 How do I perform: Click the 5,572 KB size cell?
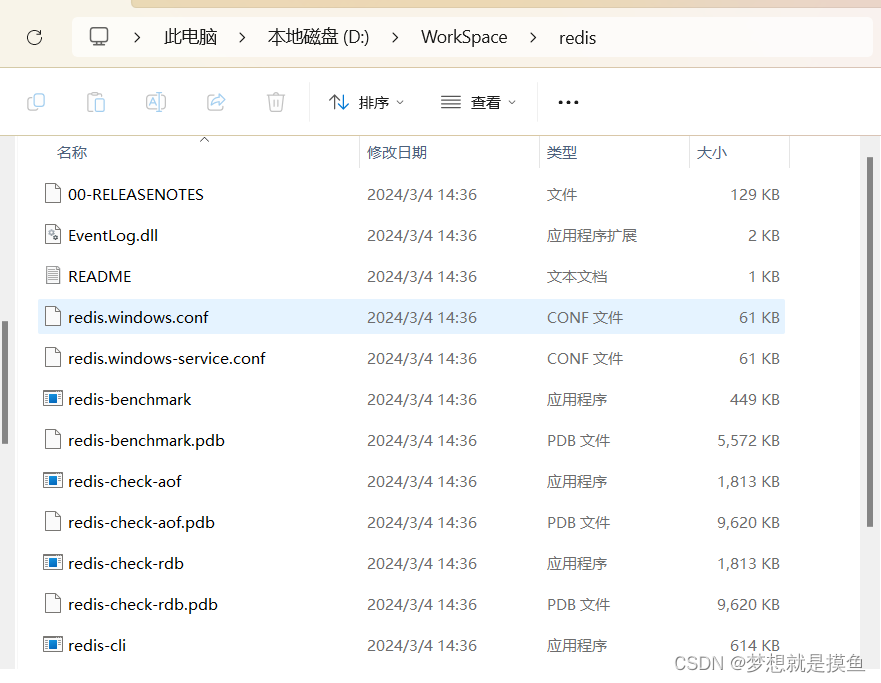point(748,440)
